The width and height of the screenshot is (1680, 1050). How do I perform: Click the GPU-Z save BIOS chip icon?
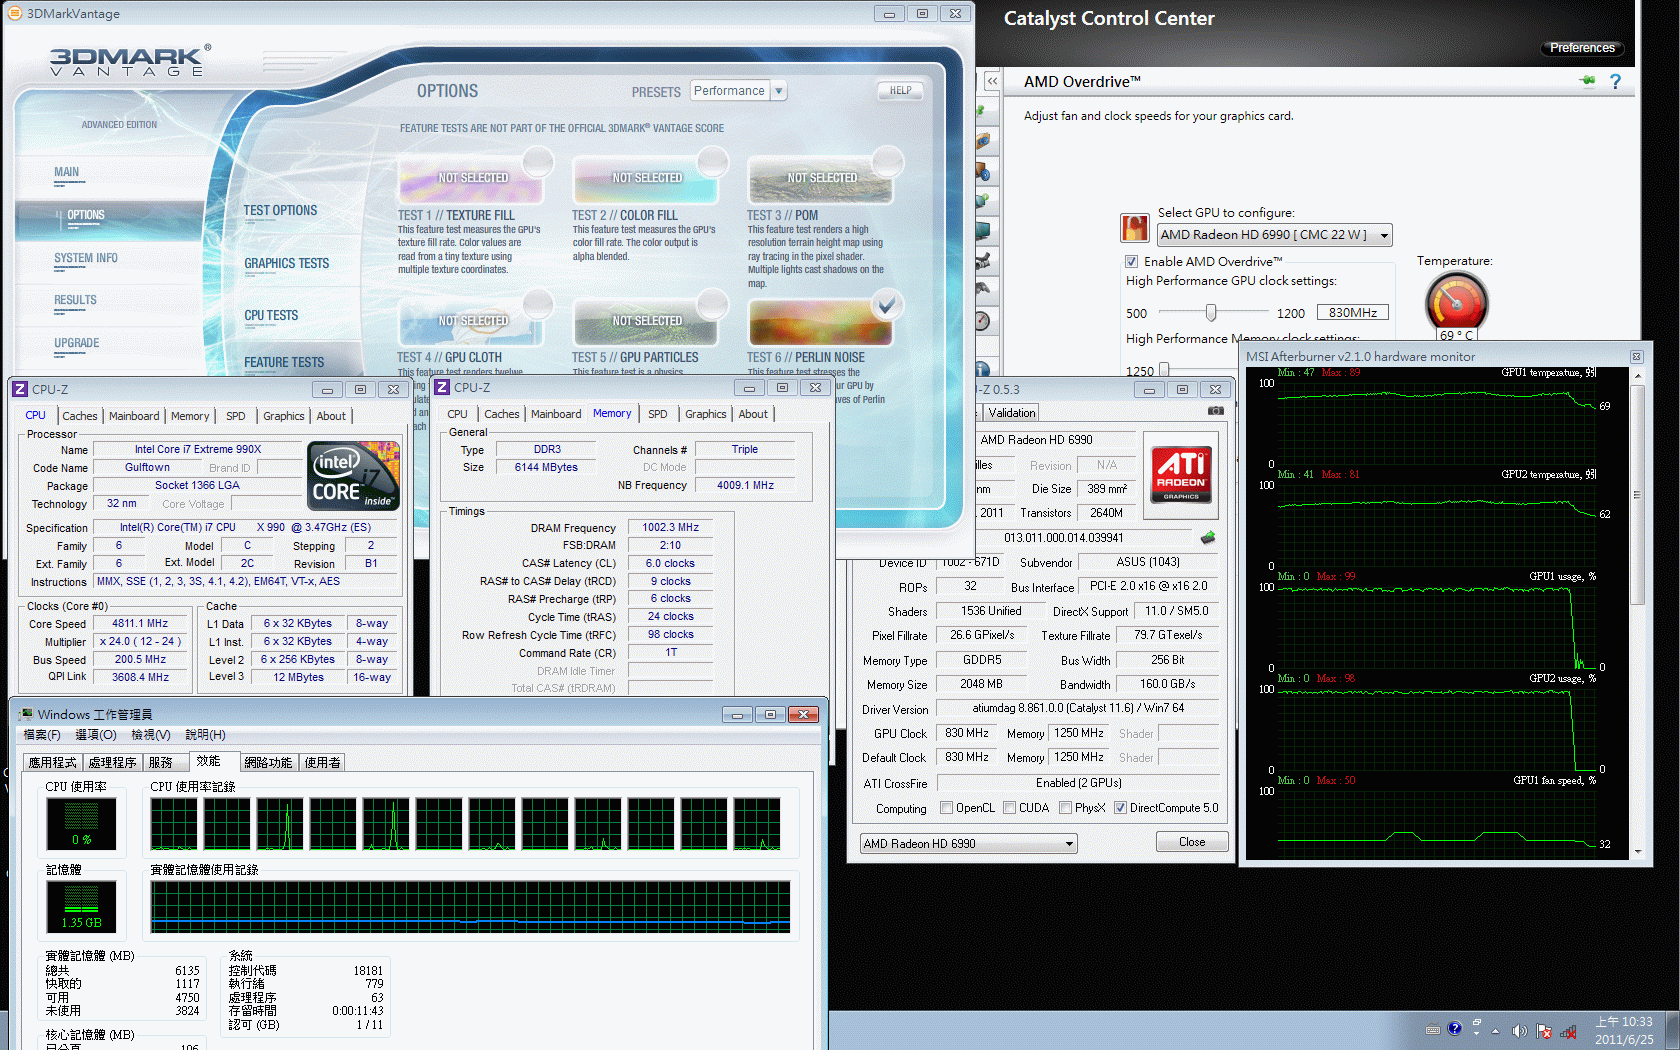tap(1208, 537)
